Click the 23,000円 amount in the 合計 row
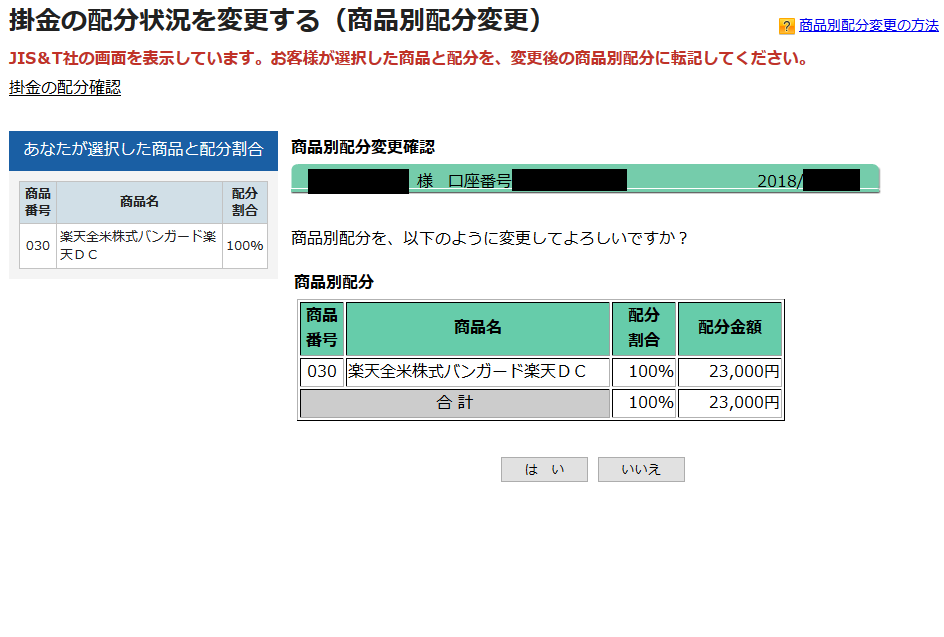This screenshot has height=637, width=944. 730,403
